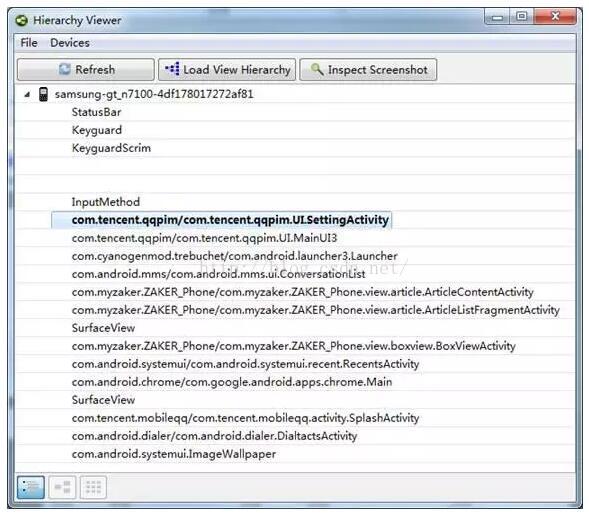Select the systemui.ImageWallpaper entry
Viewport: 589px width, 514px height.
point(174,454)
